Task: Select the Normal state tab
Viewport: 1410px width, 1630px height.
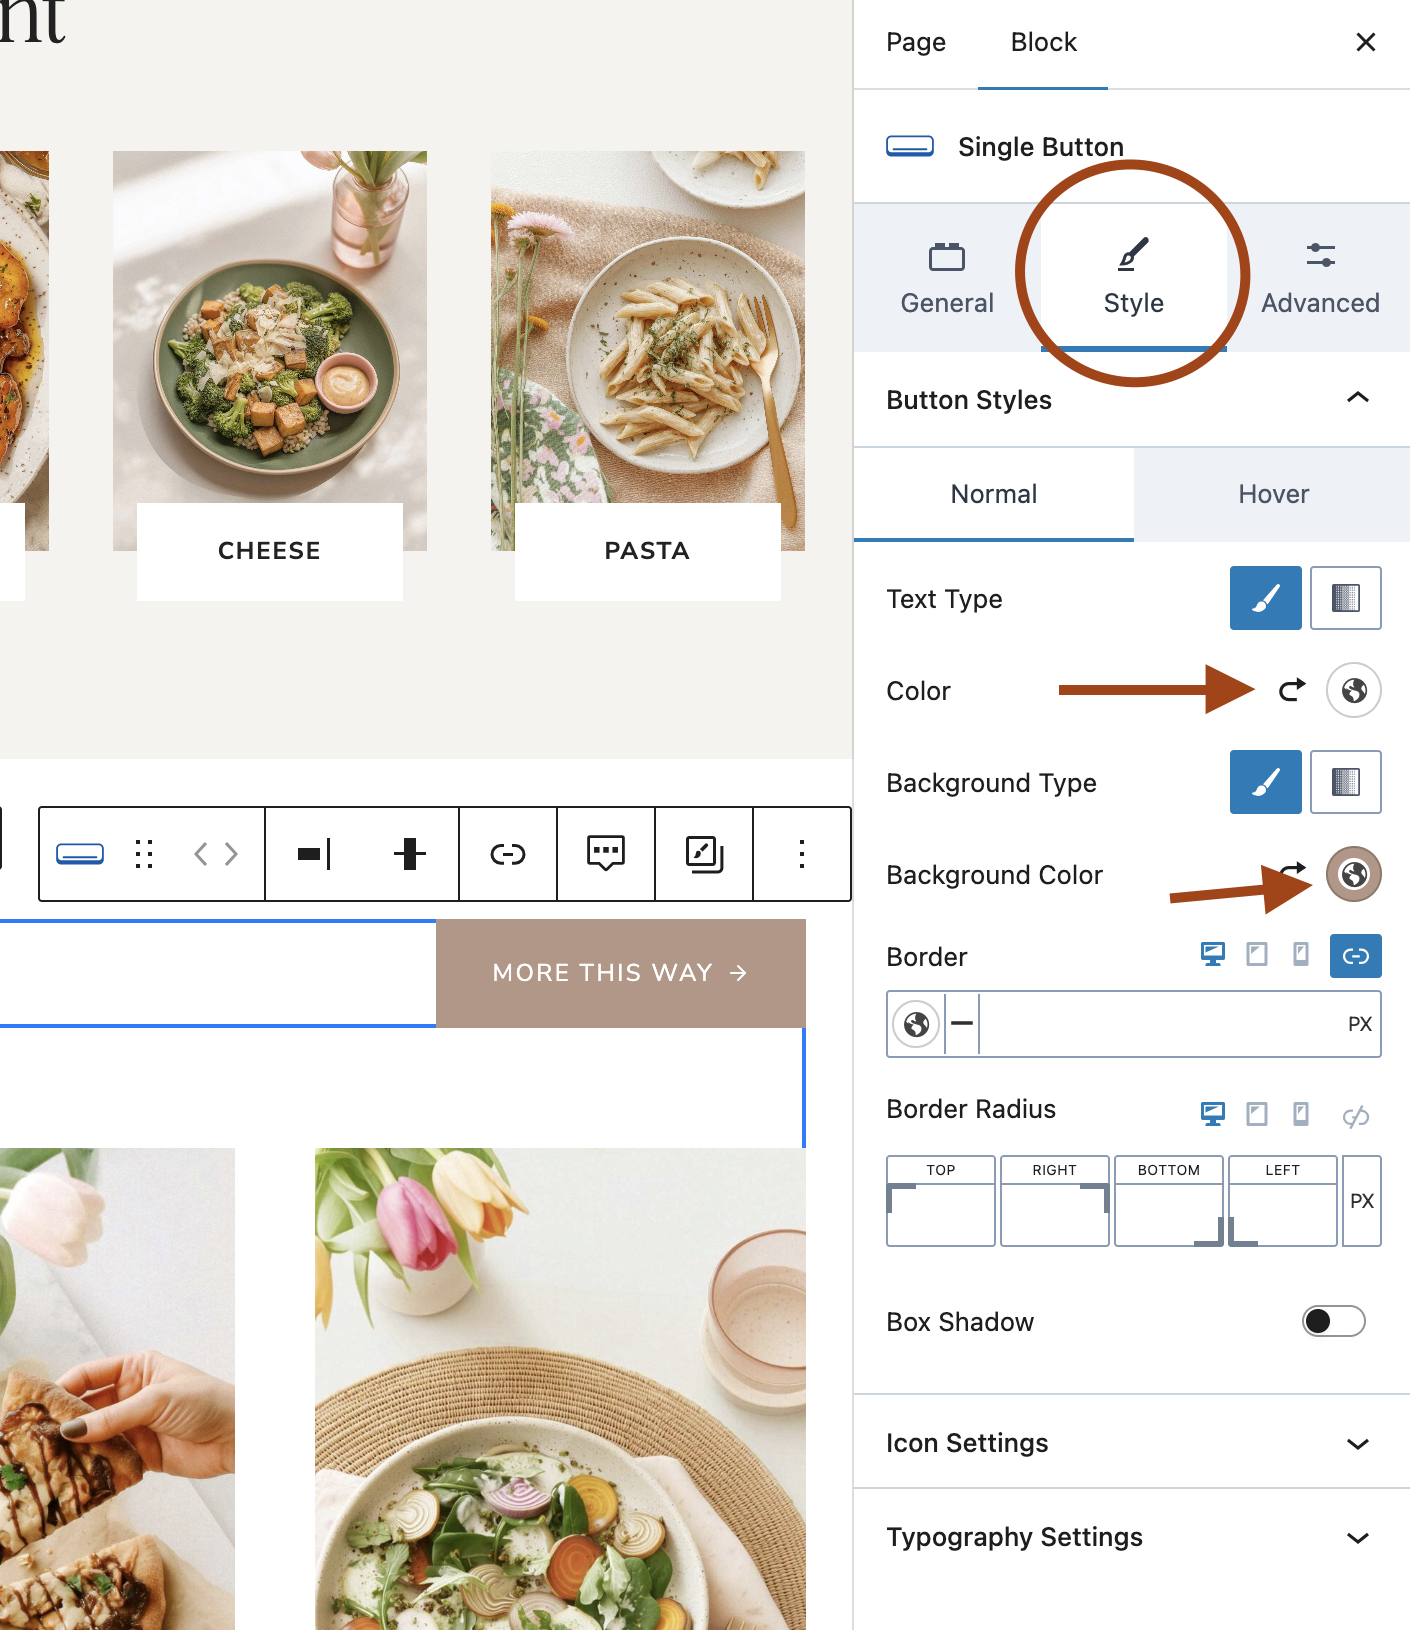Action: 993,494
